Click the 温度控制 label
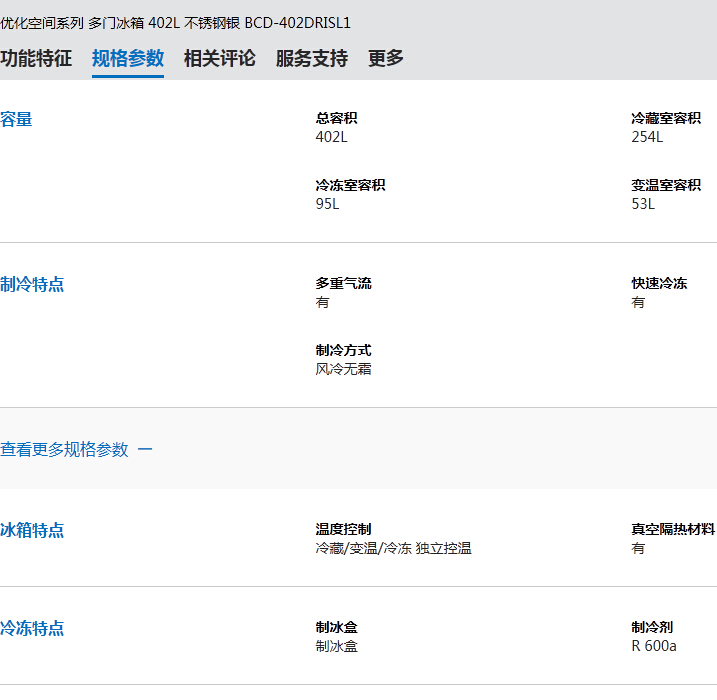The width and height of the screenshot is (717, 700). [x=343, y=529]
